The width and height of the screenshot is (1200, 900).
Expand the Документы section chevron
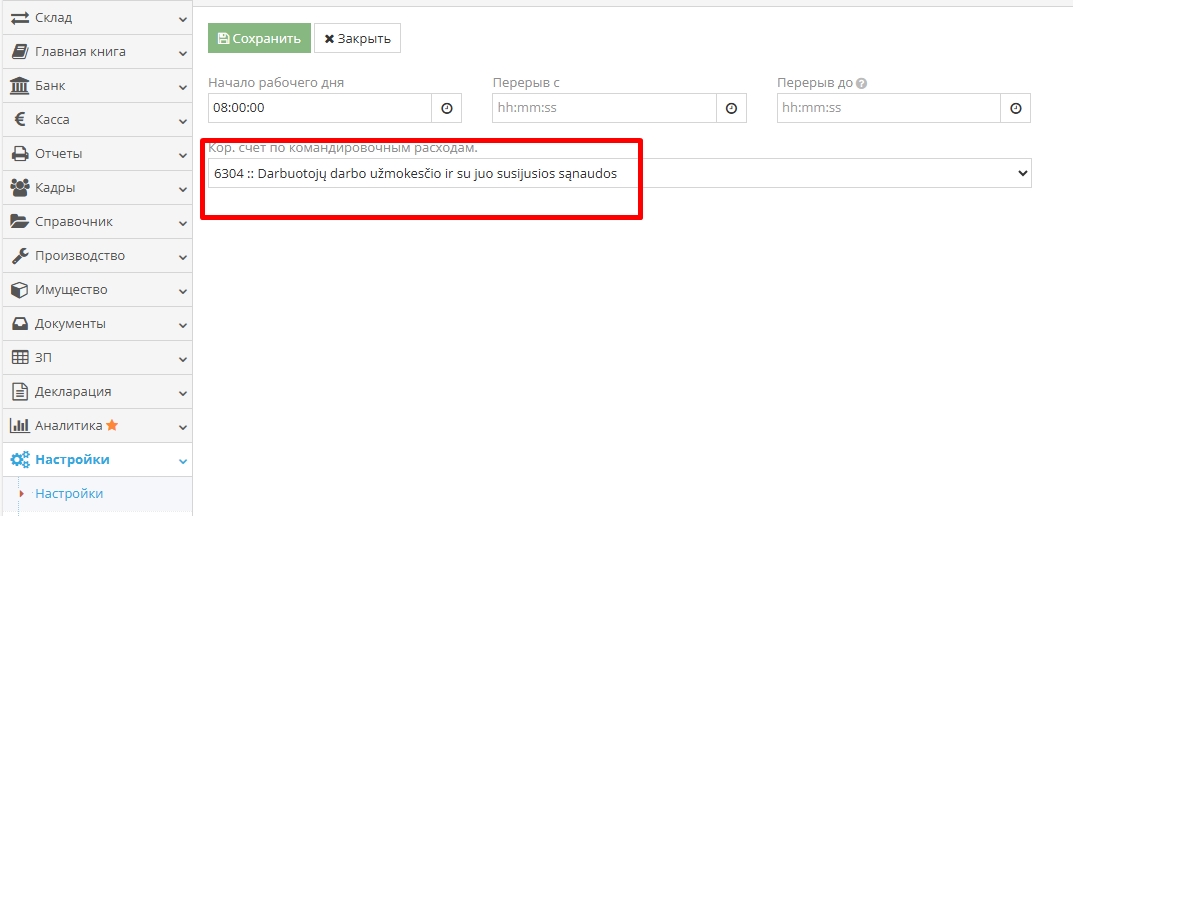[183, 325]
